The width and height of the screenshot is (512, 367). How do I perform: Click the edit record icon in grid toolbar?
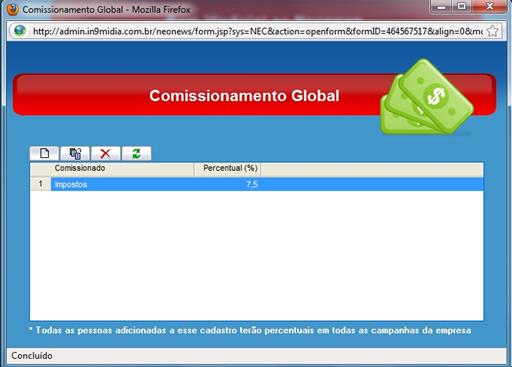[x=75, y=153]
